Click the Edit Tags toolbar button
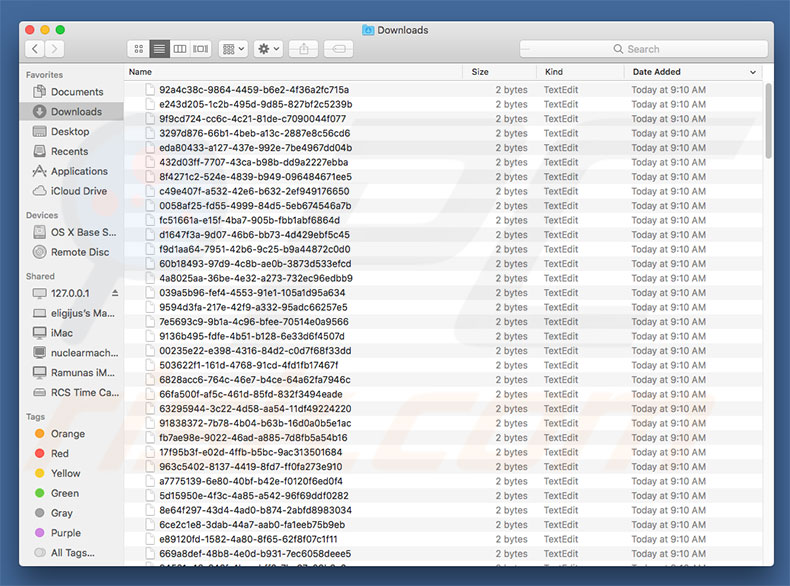Image resolution: width=790 pixels, height=586 pixels. coord(340,48)
